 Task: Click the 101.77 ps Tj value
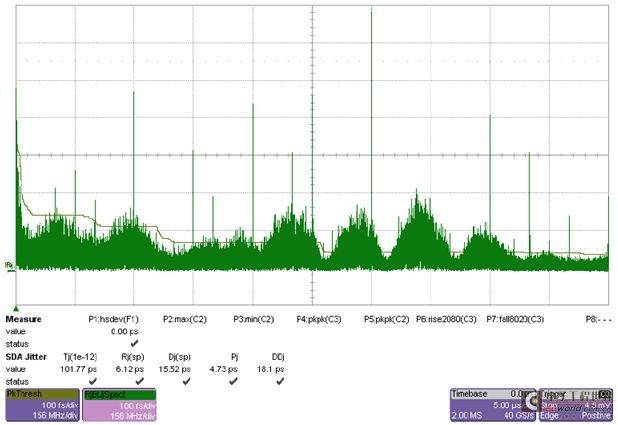point(78,369)
